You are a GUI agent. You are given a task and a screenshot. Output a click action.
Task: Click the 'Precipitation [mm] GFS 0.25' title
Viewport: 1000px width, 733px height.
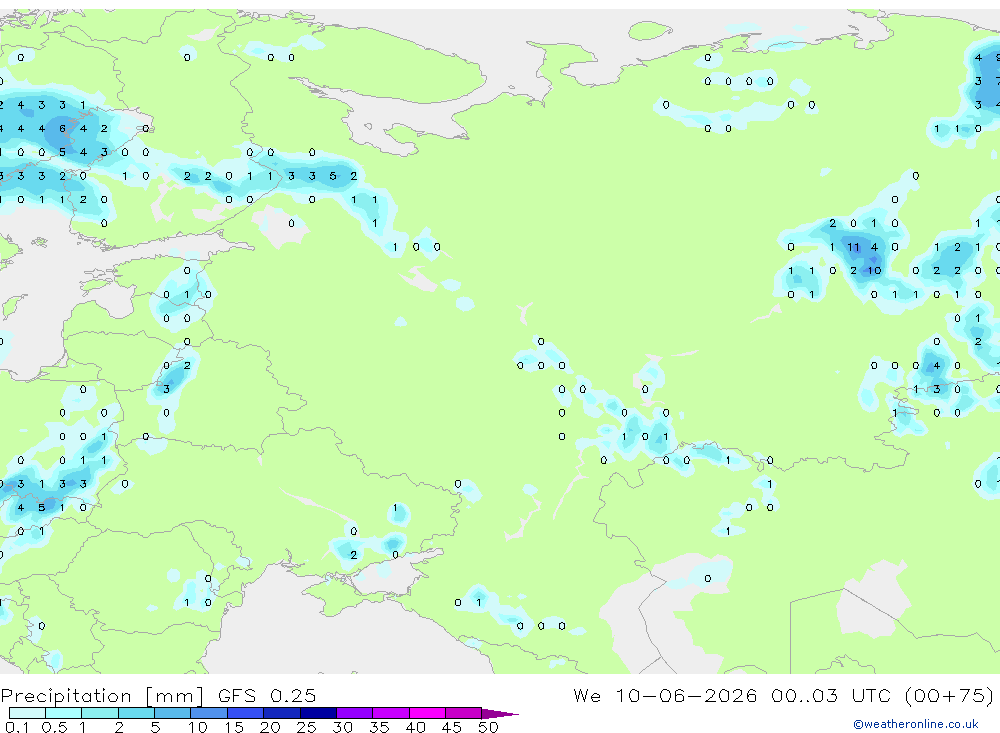tap(158, 696)
